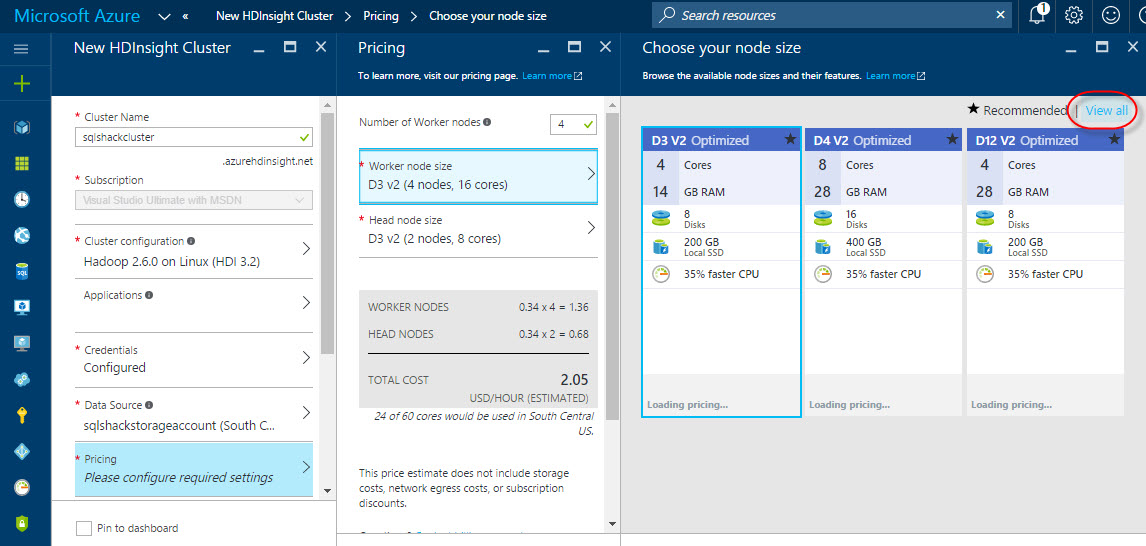Go to New HDInsight Cluster breadcrumb
Screen dimensions: 1146x546
coord(275,16)
